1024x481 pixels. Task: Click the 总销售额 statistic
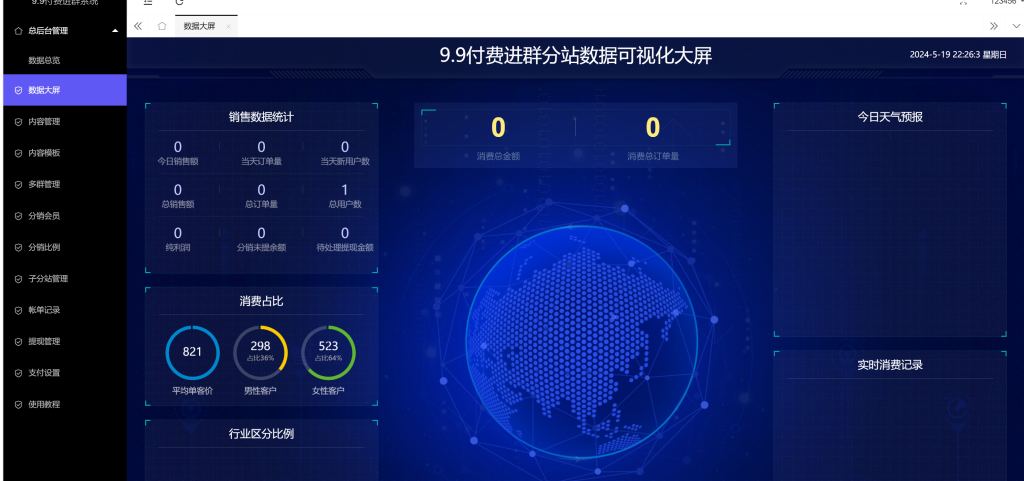click(178, 196)
